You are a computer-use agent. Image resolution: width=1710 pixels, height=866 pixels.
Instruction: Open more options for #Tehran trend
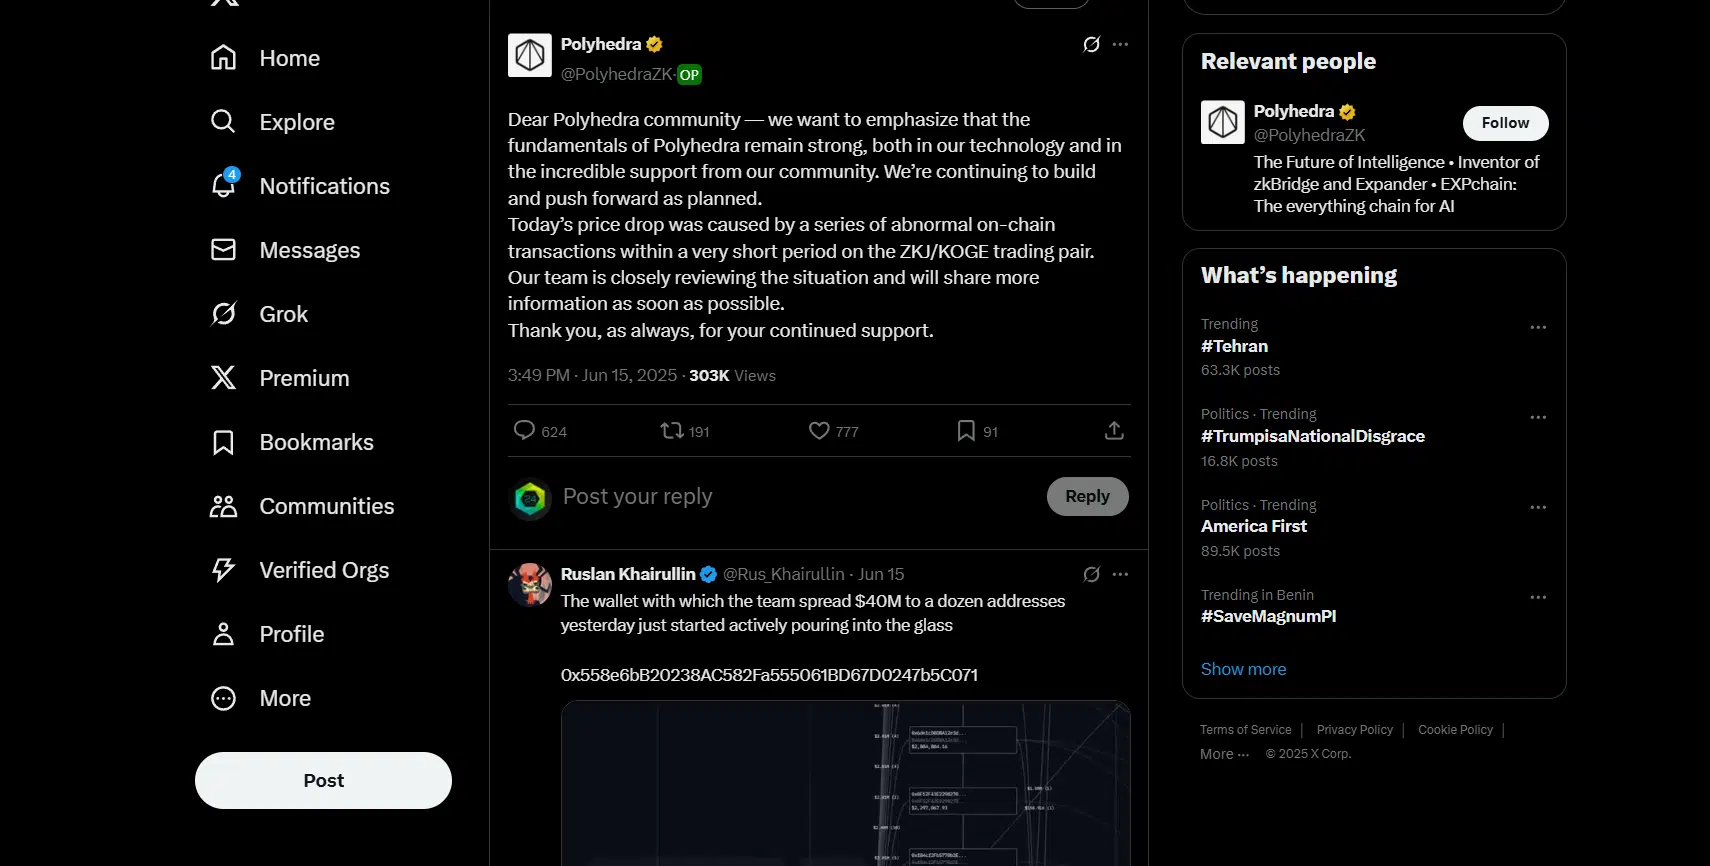[x=1538, y=327]
